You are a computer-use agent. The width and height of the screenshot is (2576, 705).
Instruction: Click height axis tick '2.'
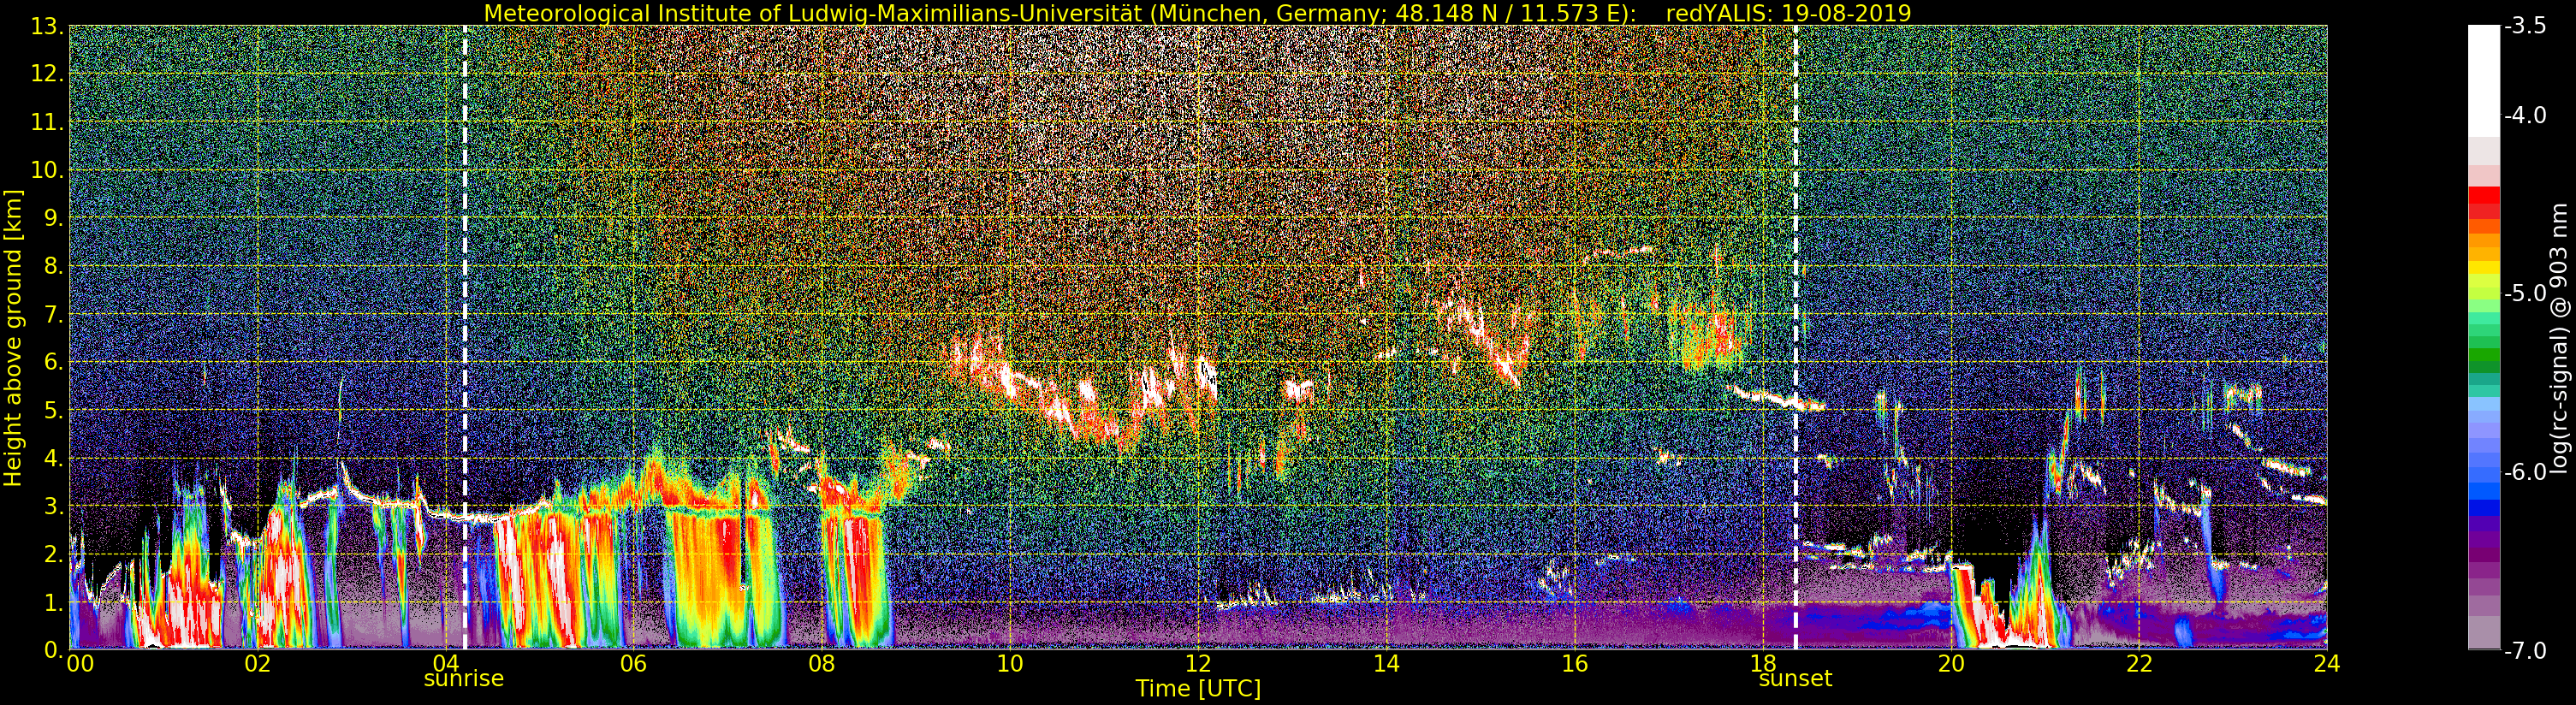point(52,555)
